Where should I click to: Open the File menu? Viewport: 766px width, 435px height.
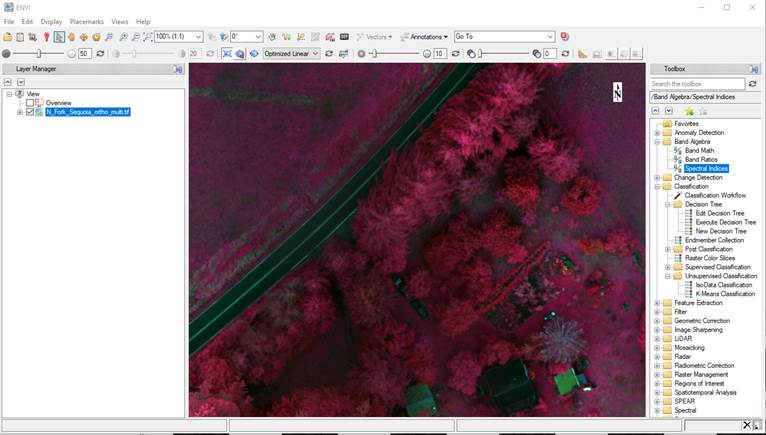coord(9,22)
